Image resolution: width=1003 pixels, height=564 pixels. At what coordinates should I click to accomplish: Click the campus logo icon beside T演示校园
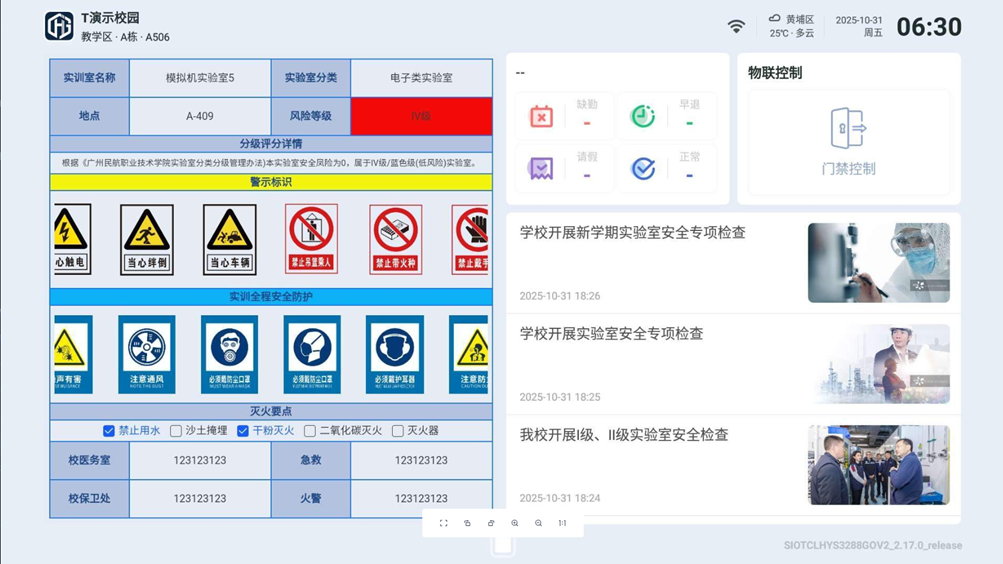(59, 26)
